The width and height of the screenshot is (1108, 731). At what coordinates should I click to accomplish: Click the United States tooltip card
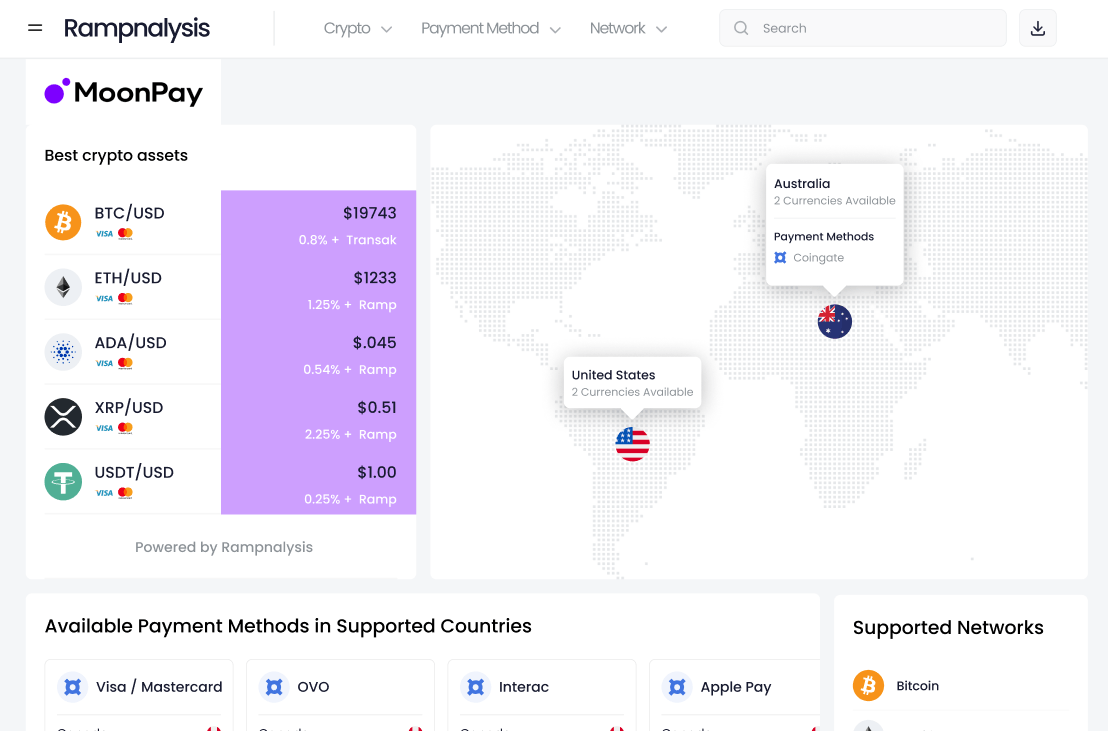[632, 382]
